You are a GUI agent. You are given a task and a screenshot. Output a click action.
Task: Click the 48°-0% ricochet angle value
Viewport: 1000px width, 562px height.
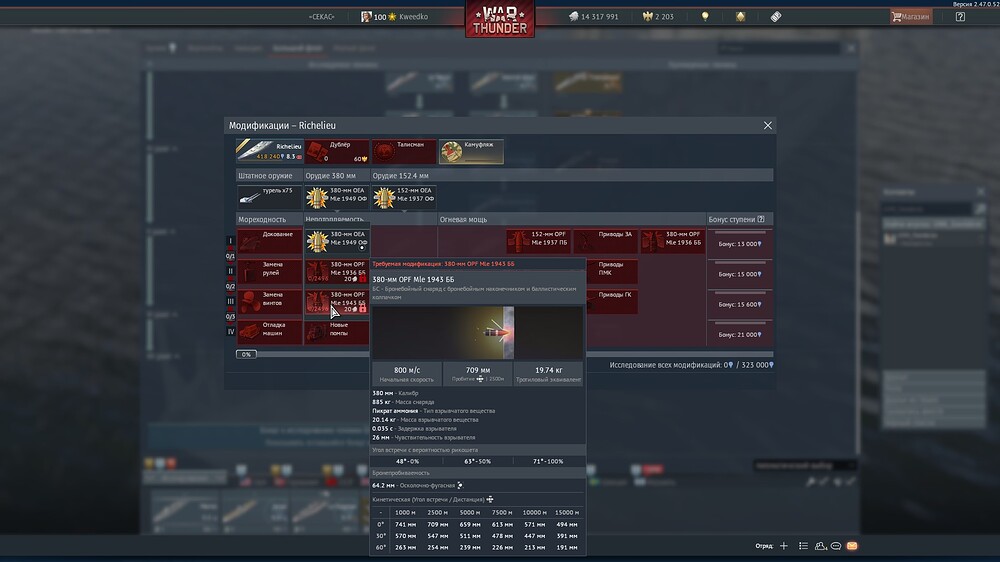point(408,461)
